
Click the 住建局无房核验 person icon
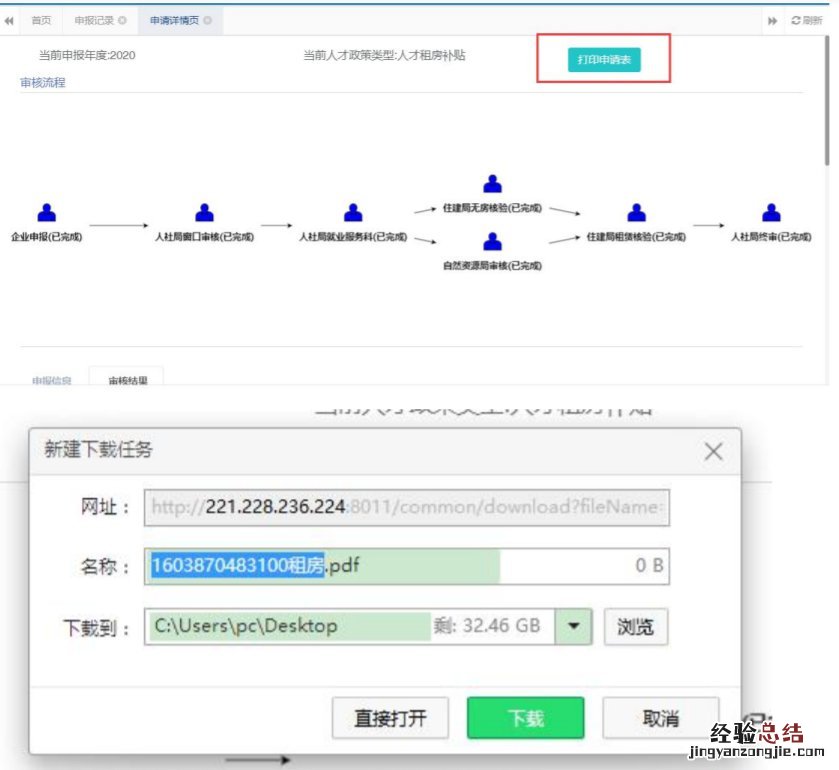click(492, 184)
